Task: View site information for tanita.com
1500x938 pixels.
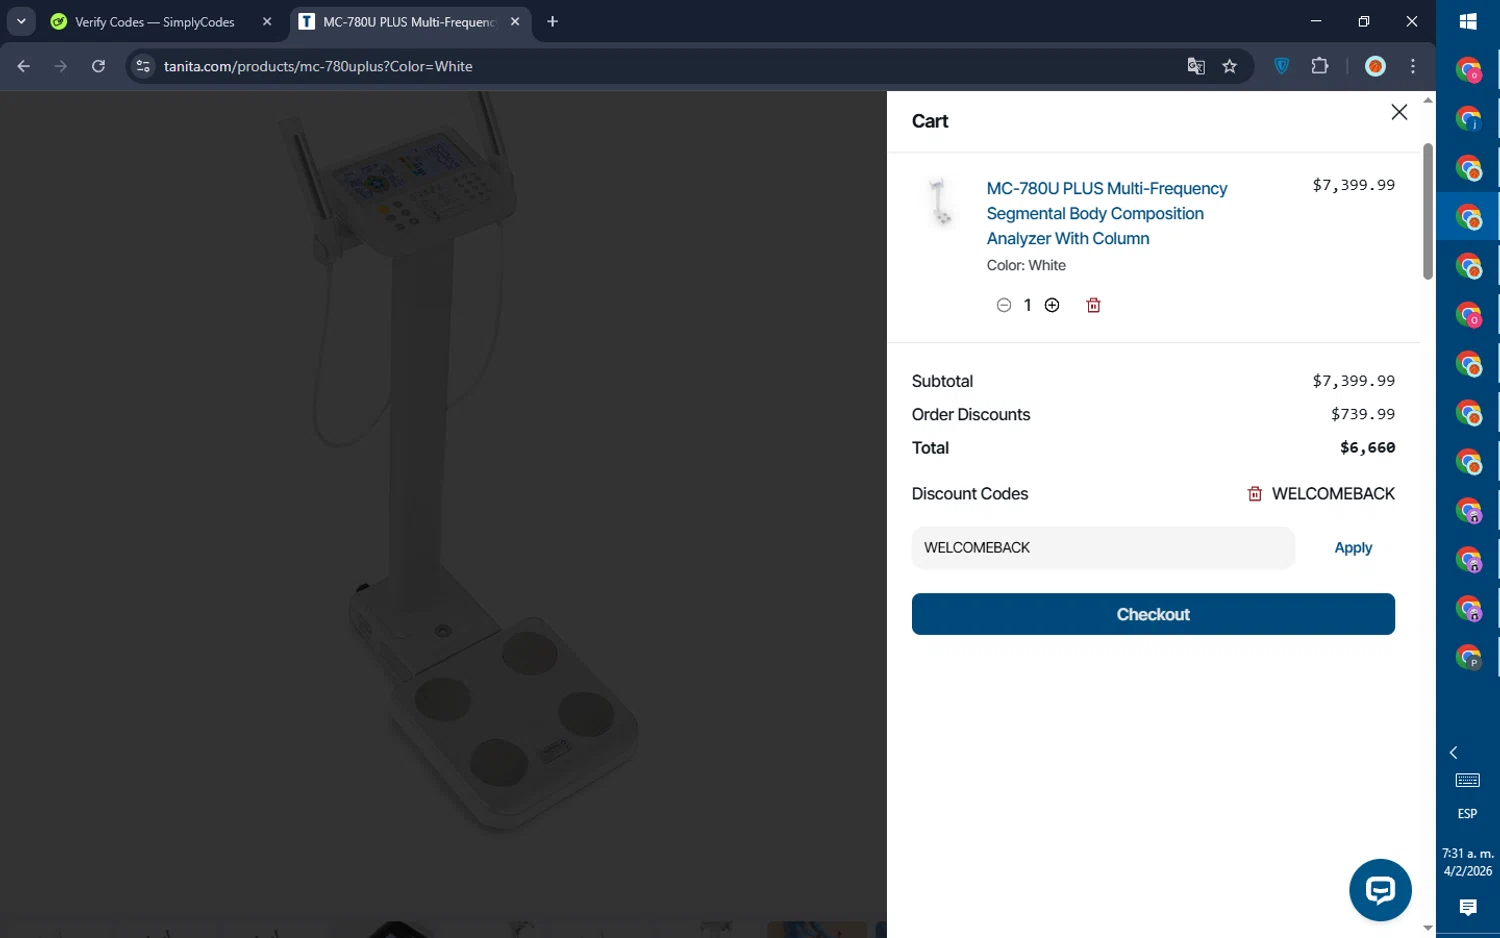Action: [143, 66]
